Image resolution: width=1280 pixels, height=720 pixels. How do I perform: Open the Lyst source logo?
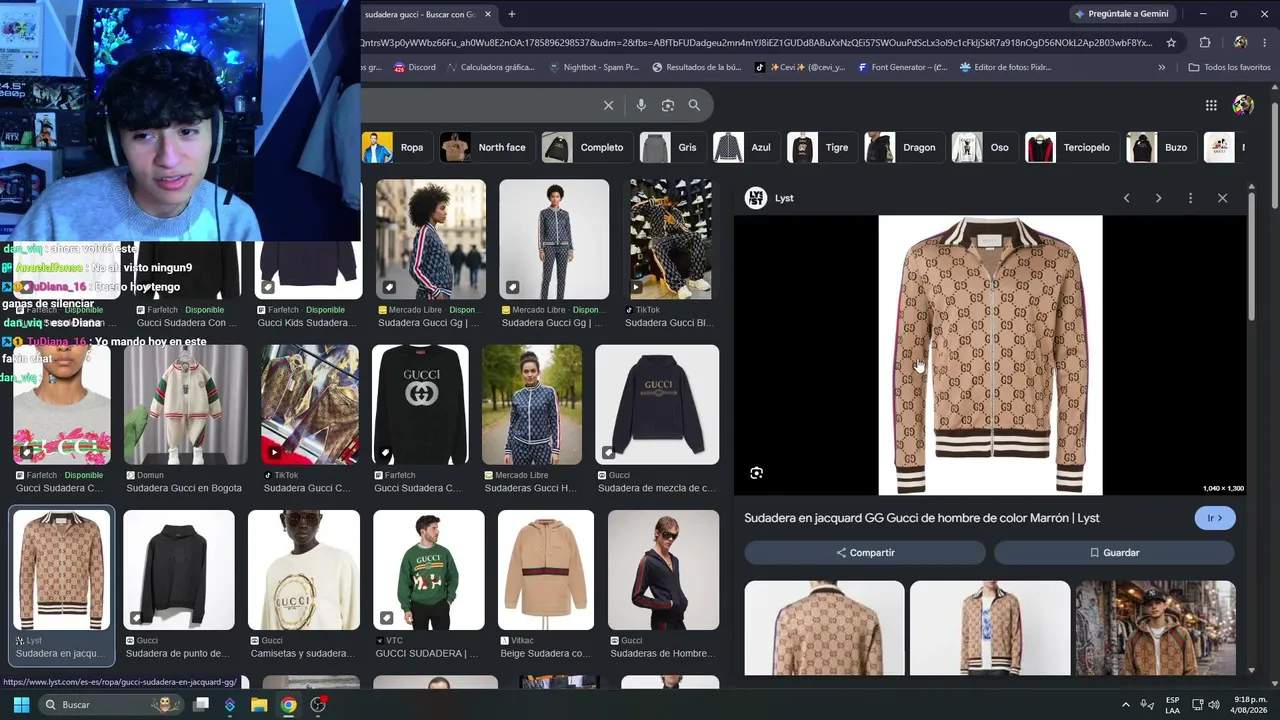(755, 198)
